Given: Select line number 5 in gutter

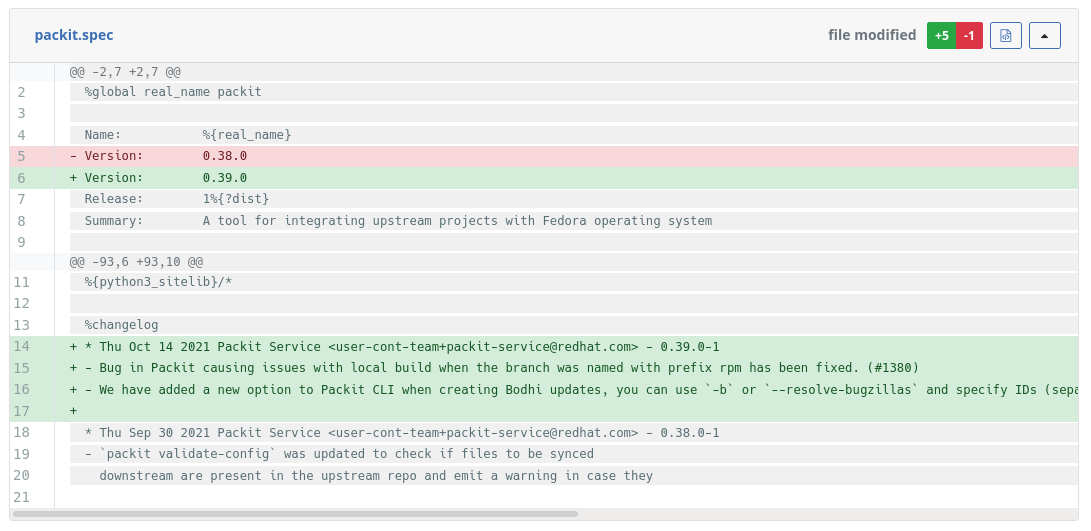Looking at the screenshot, I should pos(22,156).
